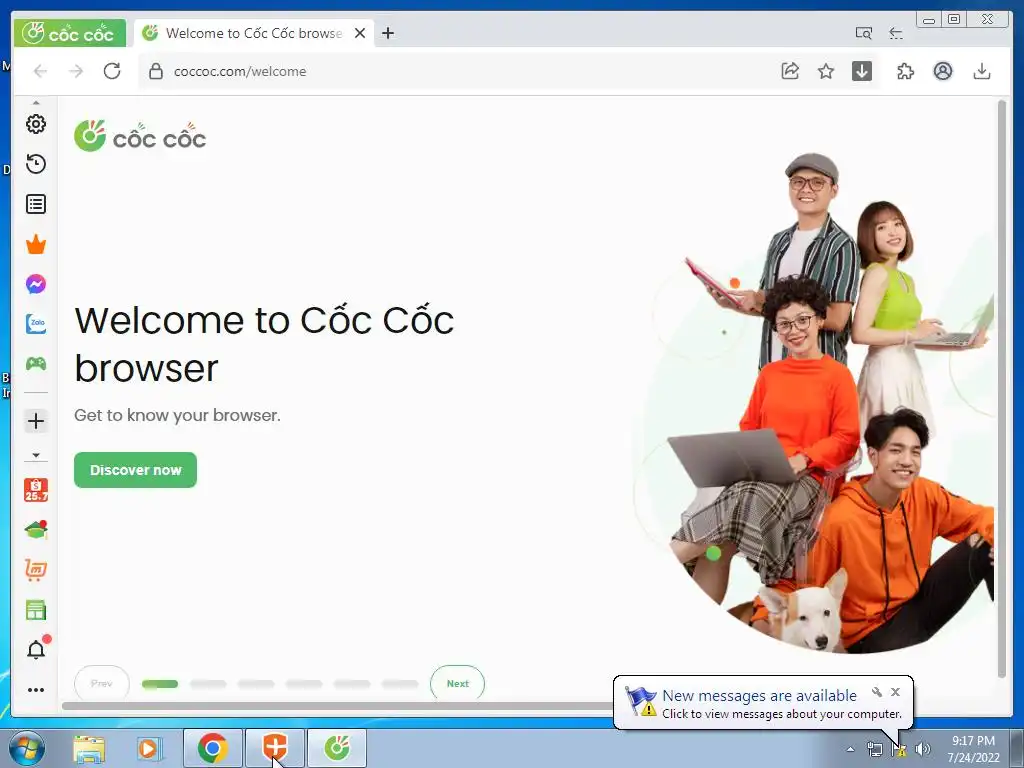
Task: Open Action Center flag tray icon
Action: [x=899, y=749]
